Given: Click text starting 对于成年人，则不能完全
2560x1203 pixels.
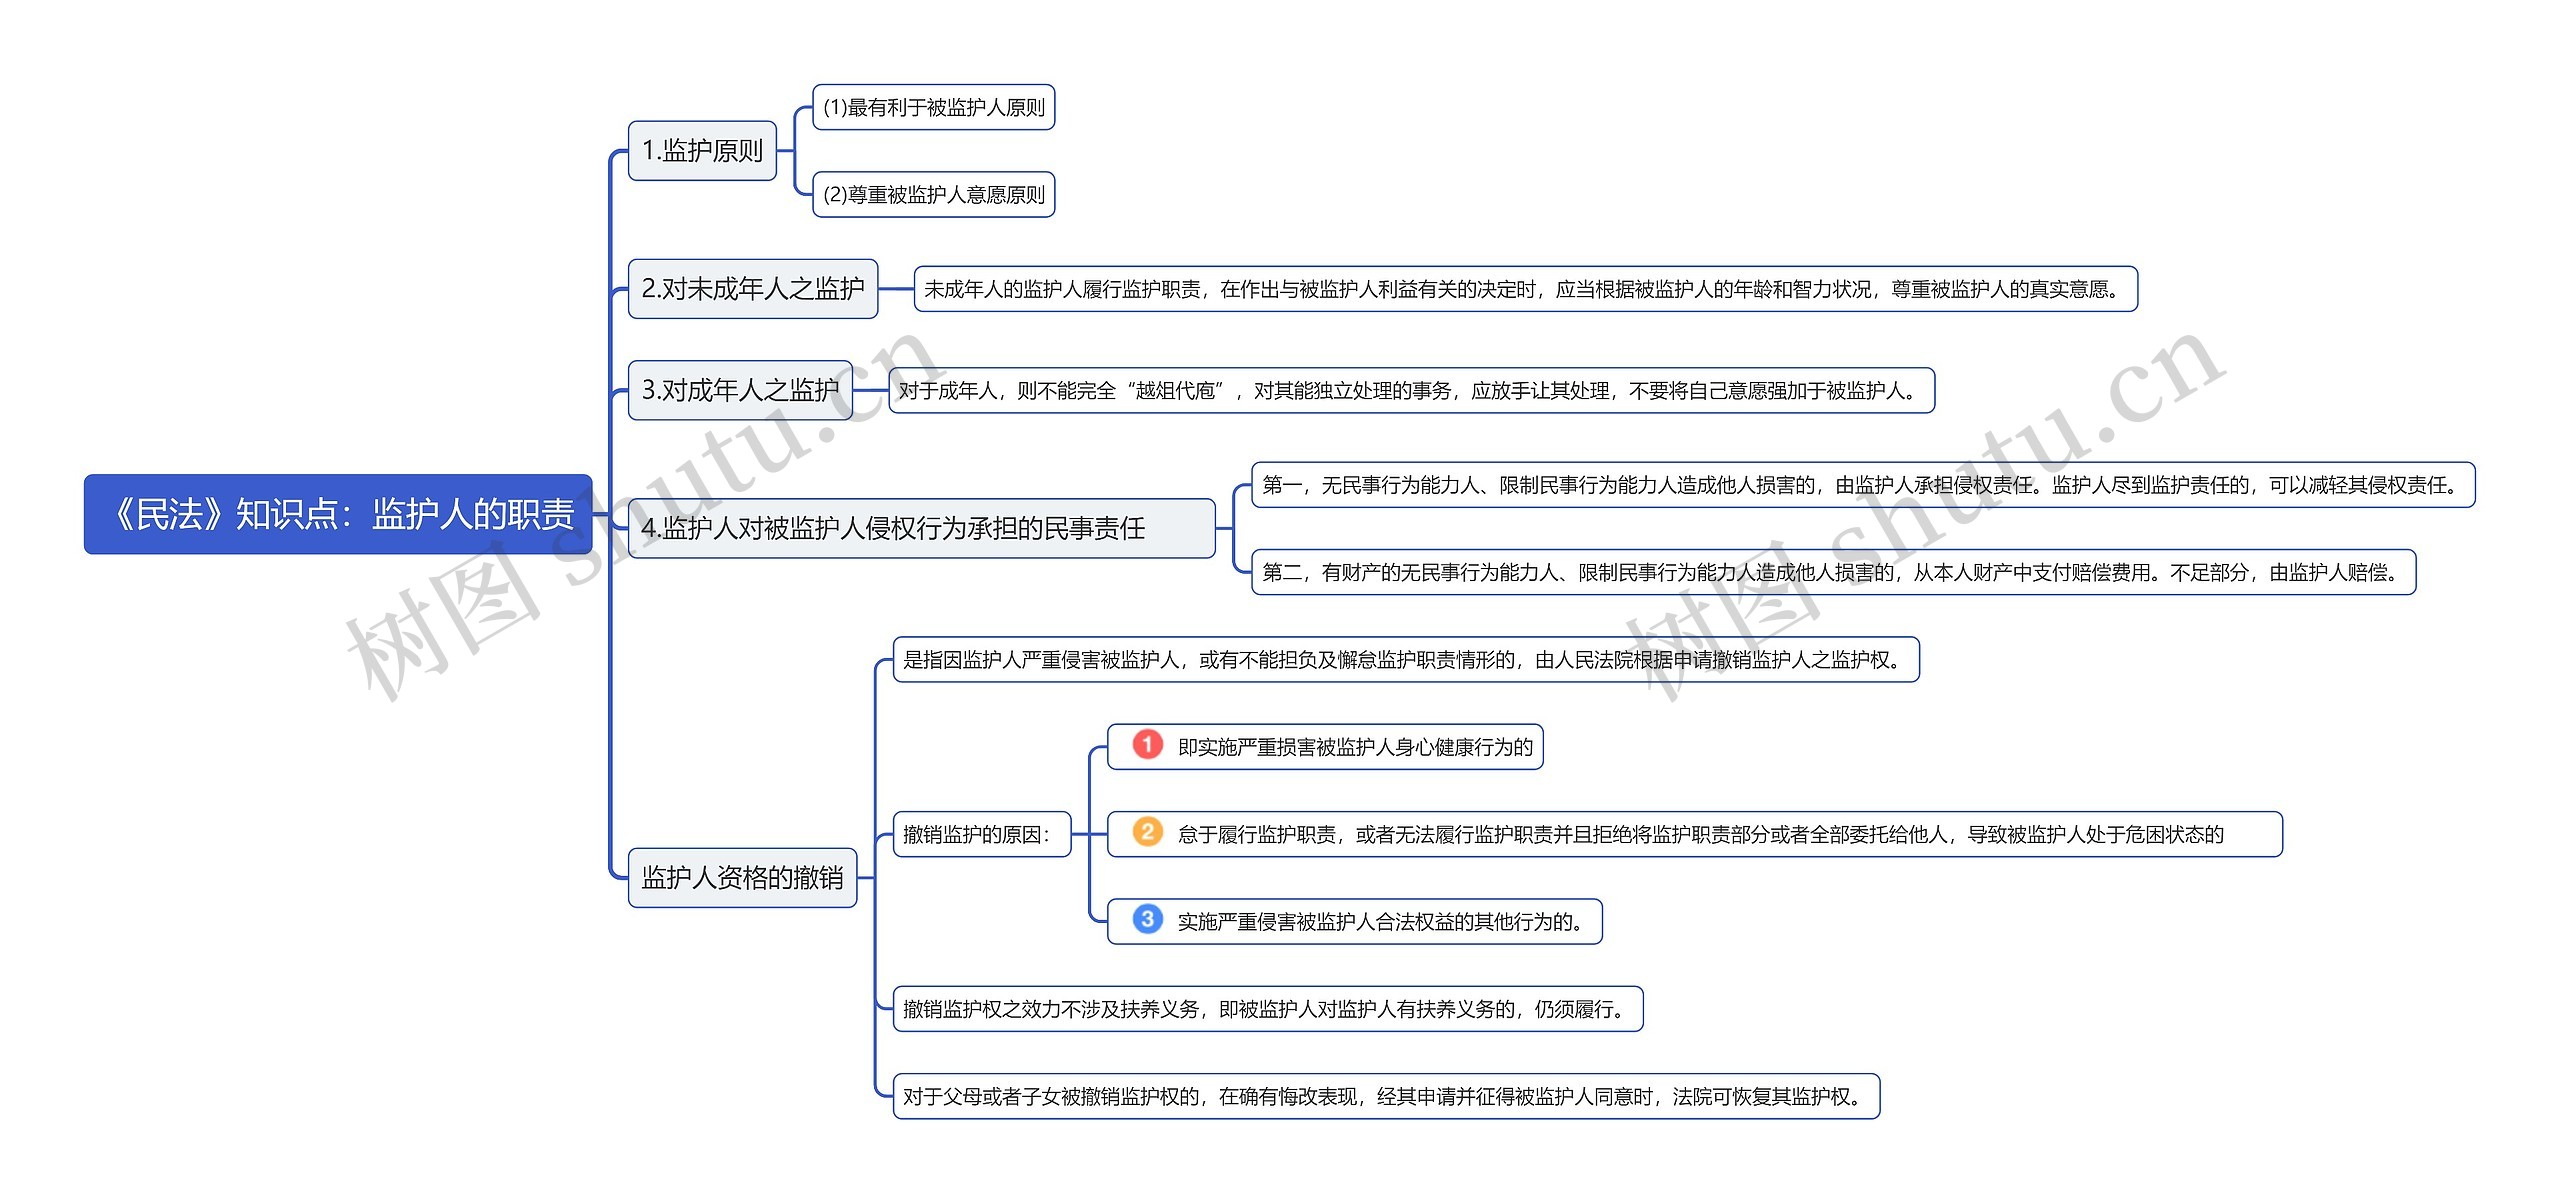Looking at the screenshot, I should (x=1411, y=390).
